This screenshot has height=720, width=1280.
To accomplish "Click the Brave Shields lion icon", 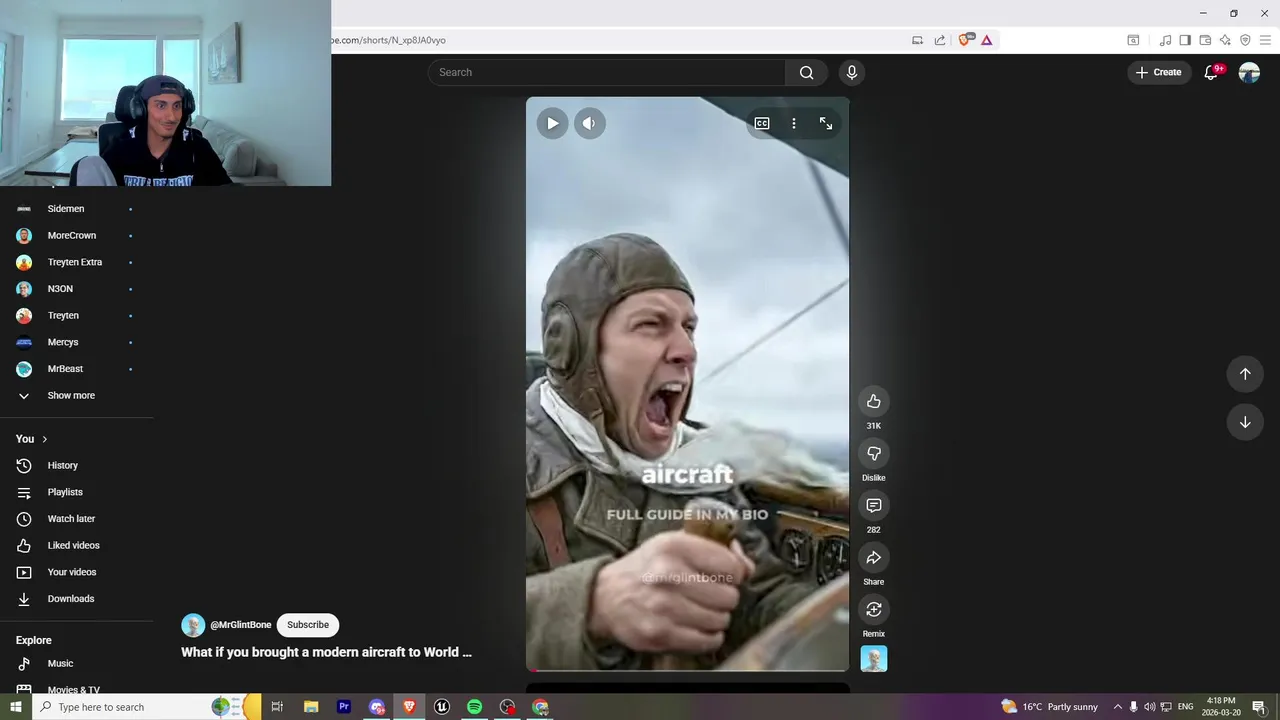I will coord(966,40).
